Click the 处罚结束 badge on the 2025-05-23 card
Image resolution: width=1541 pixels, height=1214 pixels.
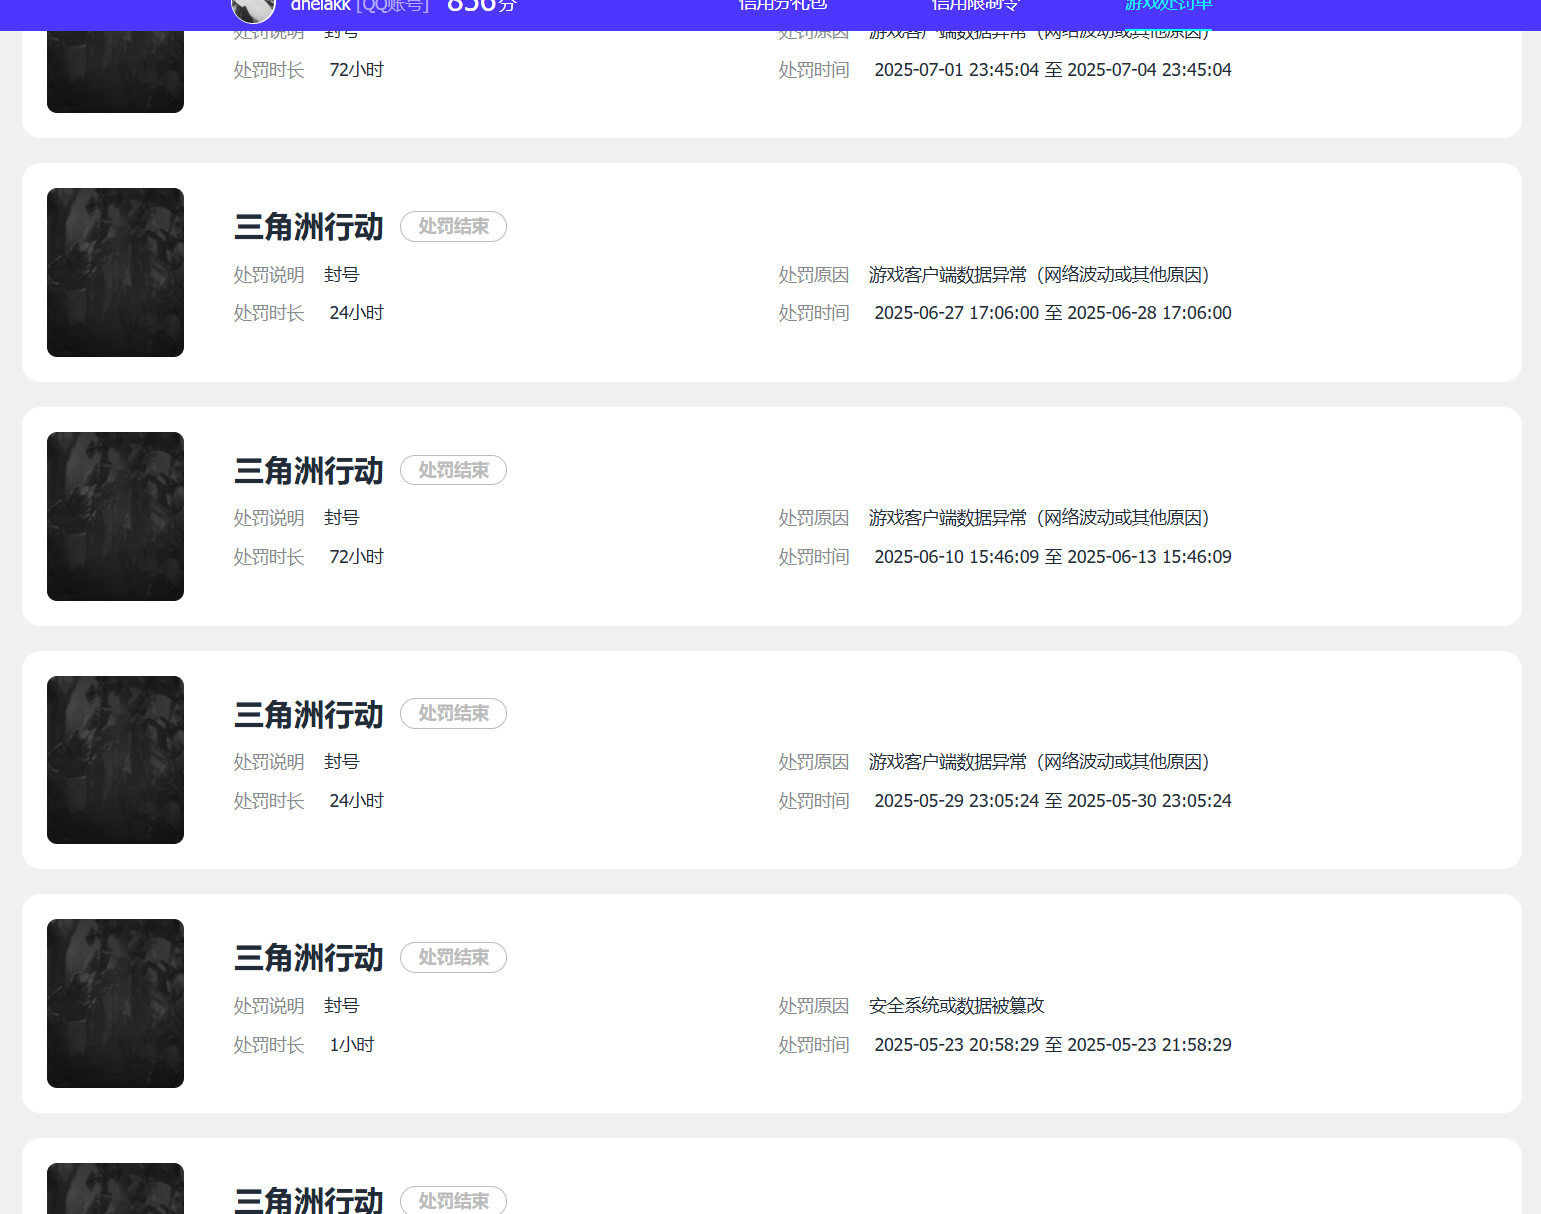(x=453, y=958)
